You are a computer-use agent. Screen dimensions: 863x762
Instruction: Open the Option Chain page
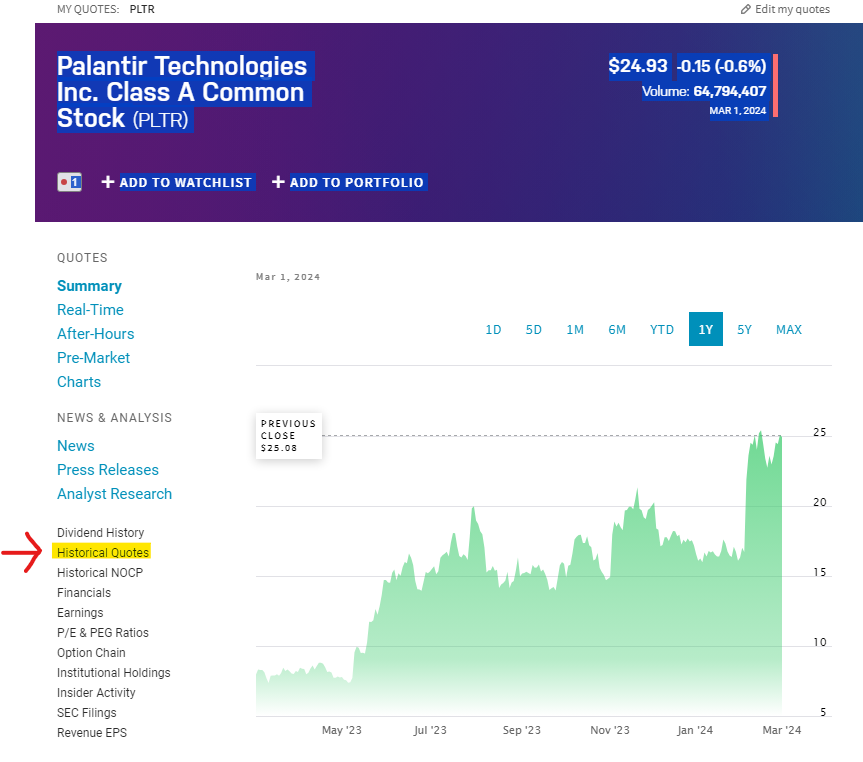[91, 652]
